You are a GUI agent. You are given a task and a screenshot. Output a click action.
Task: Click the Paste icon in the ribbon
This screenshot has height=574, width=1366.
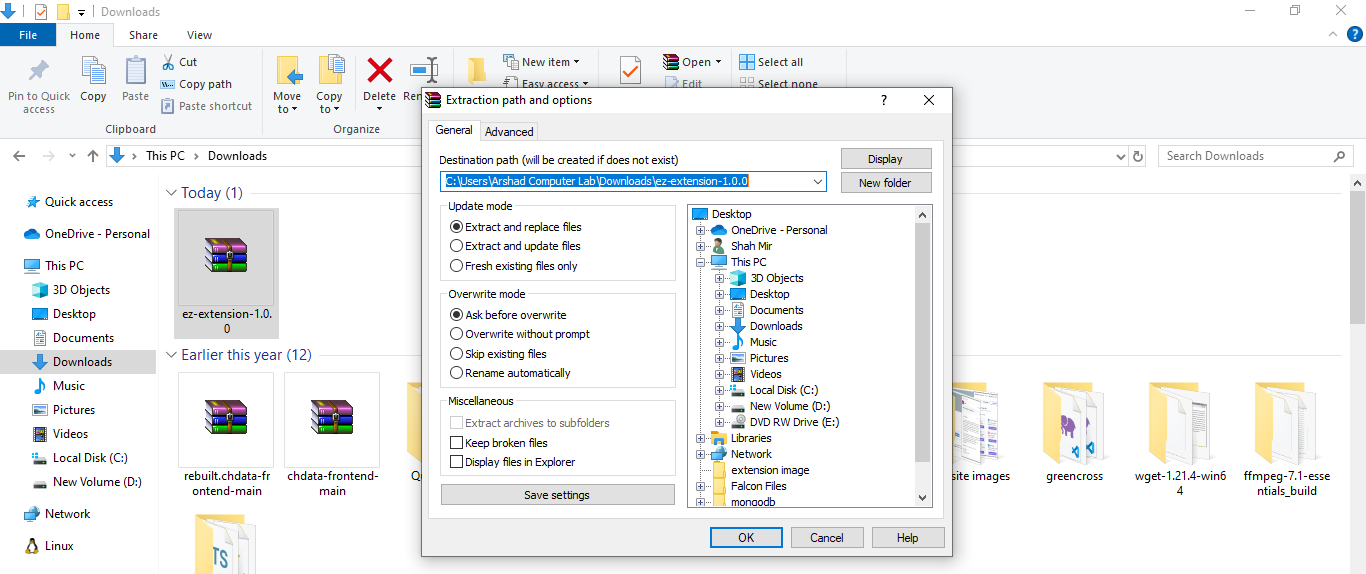click(x=136, y=71)
